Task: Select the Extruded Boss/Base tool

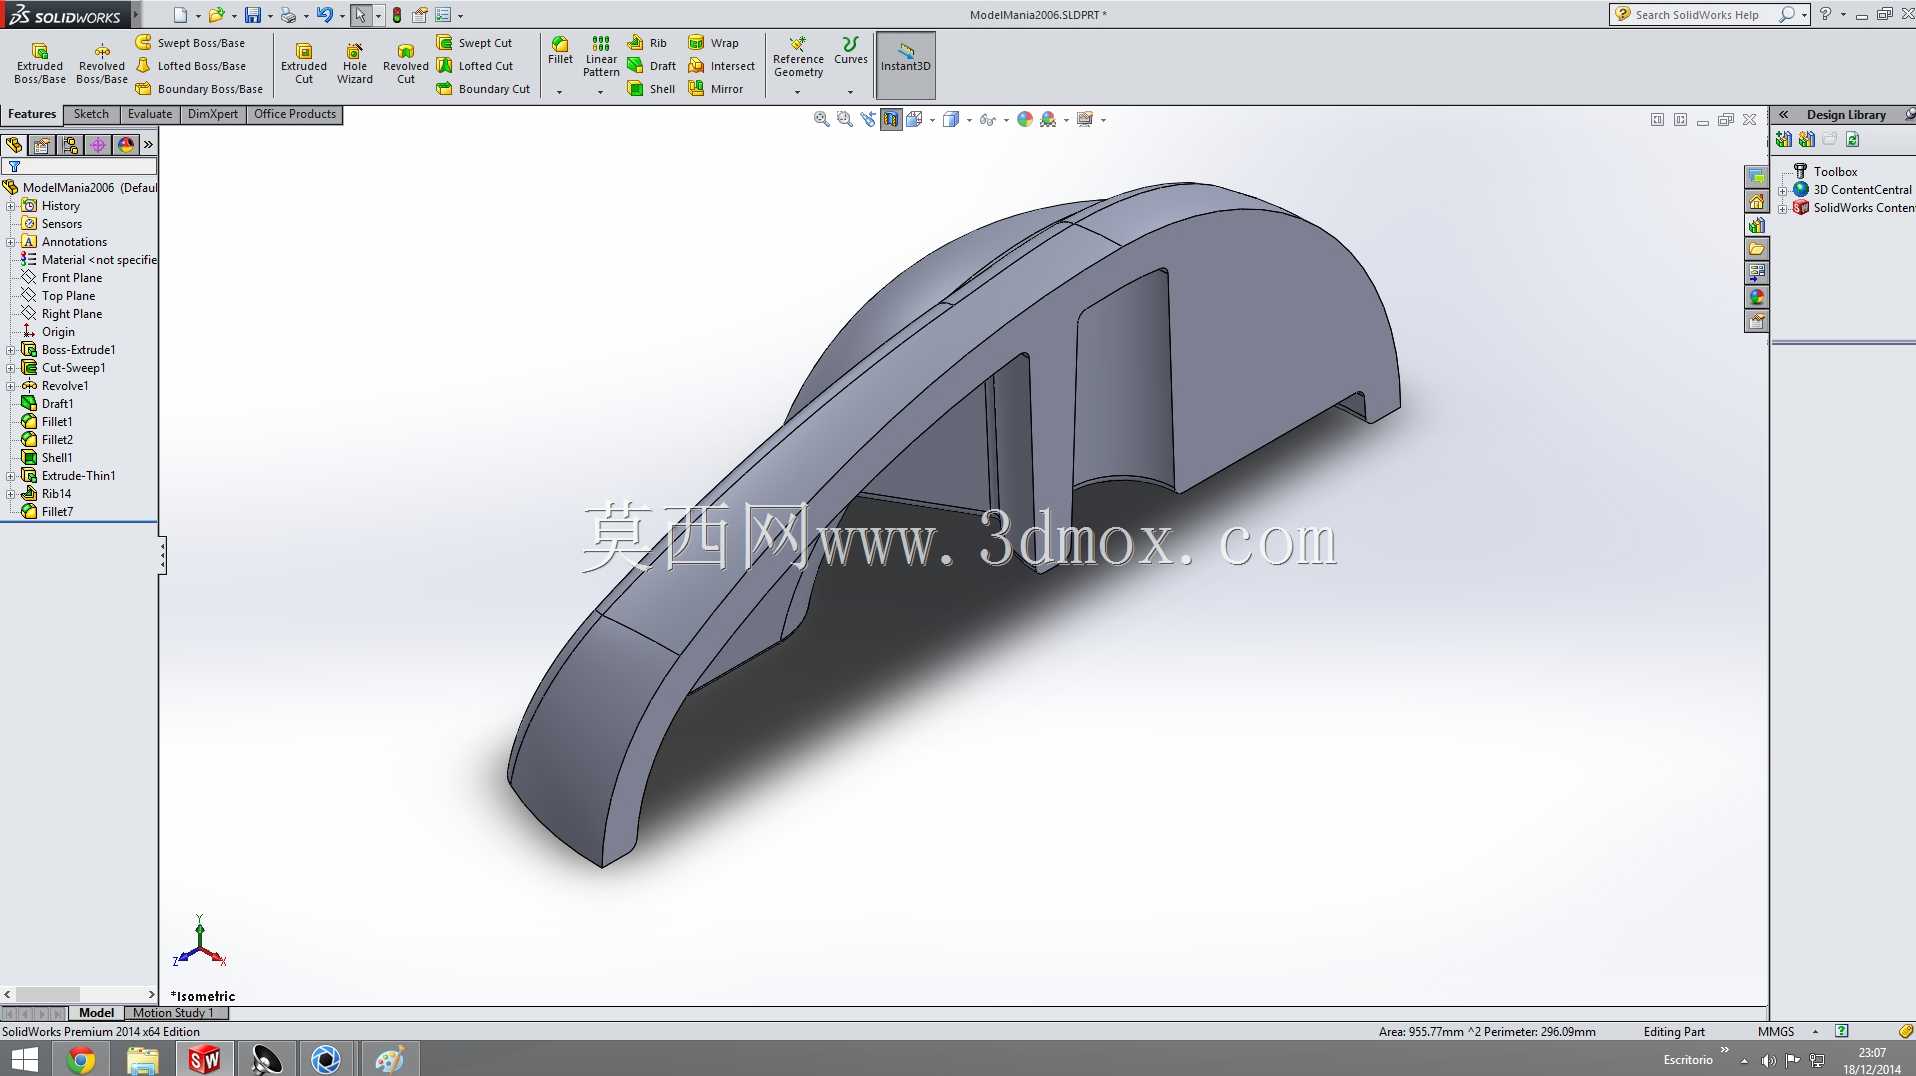Action: (40, 64)
